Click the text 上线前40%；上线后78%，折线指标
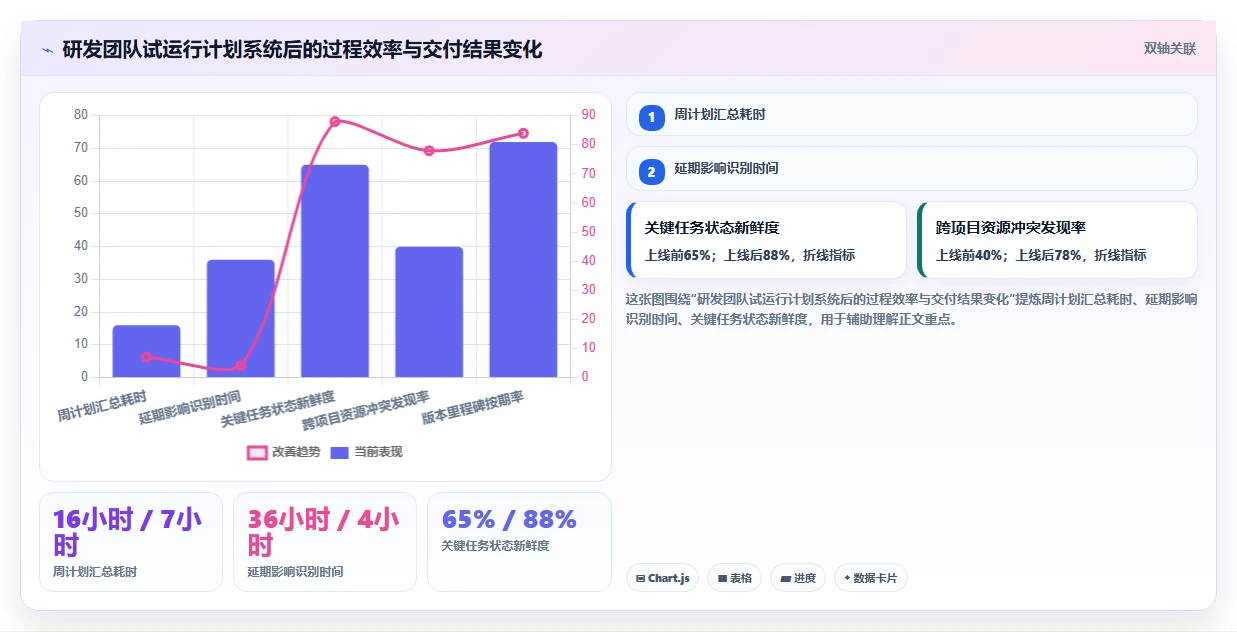Image resolution: width=1237 pixels, height=632 pixels. (x=1041, y=255)
